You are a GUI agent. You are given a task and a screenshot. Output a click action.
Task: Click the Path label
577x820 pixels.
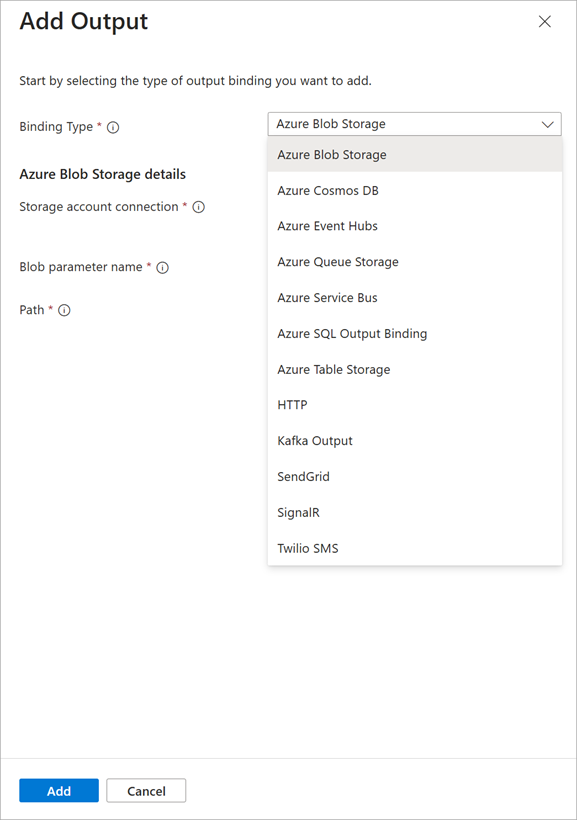(32, 310)
